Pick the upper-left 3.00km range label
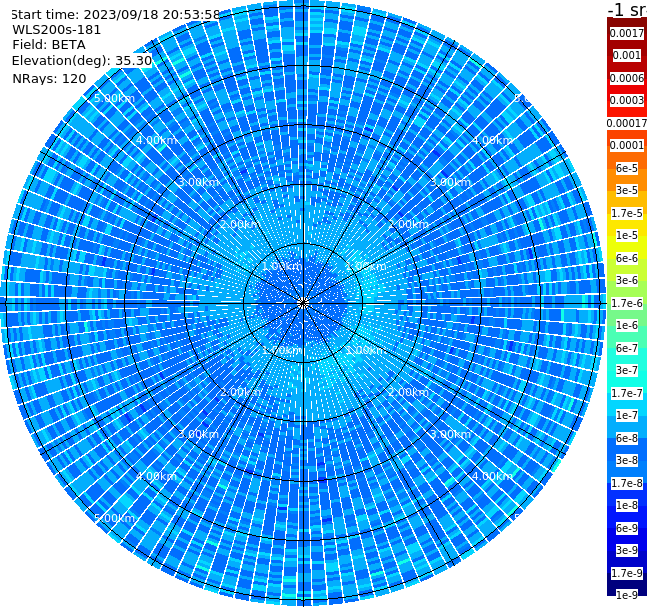The height and width of the screenshot is (607, 647). [x=198, y=182]
